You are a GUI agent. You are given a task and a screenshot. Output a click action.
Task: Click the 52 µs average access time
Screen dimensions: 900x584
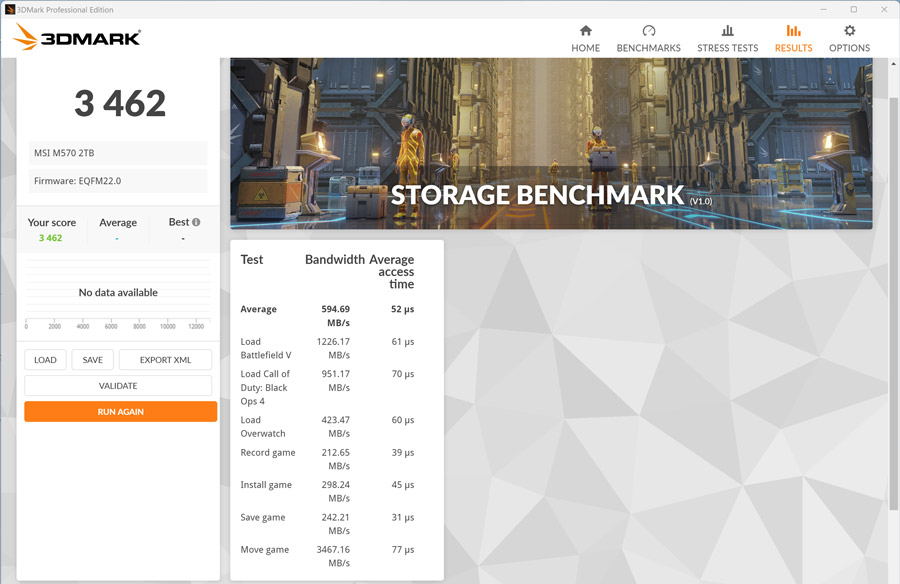click(402, 309)
